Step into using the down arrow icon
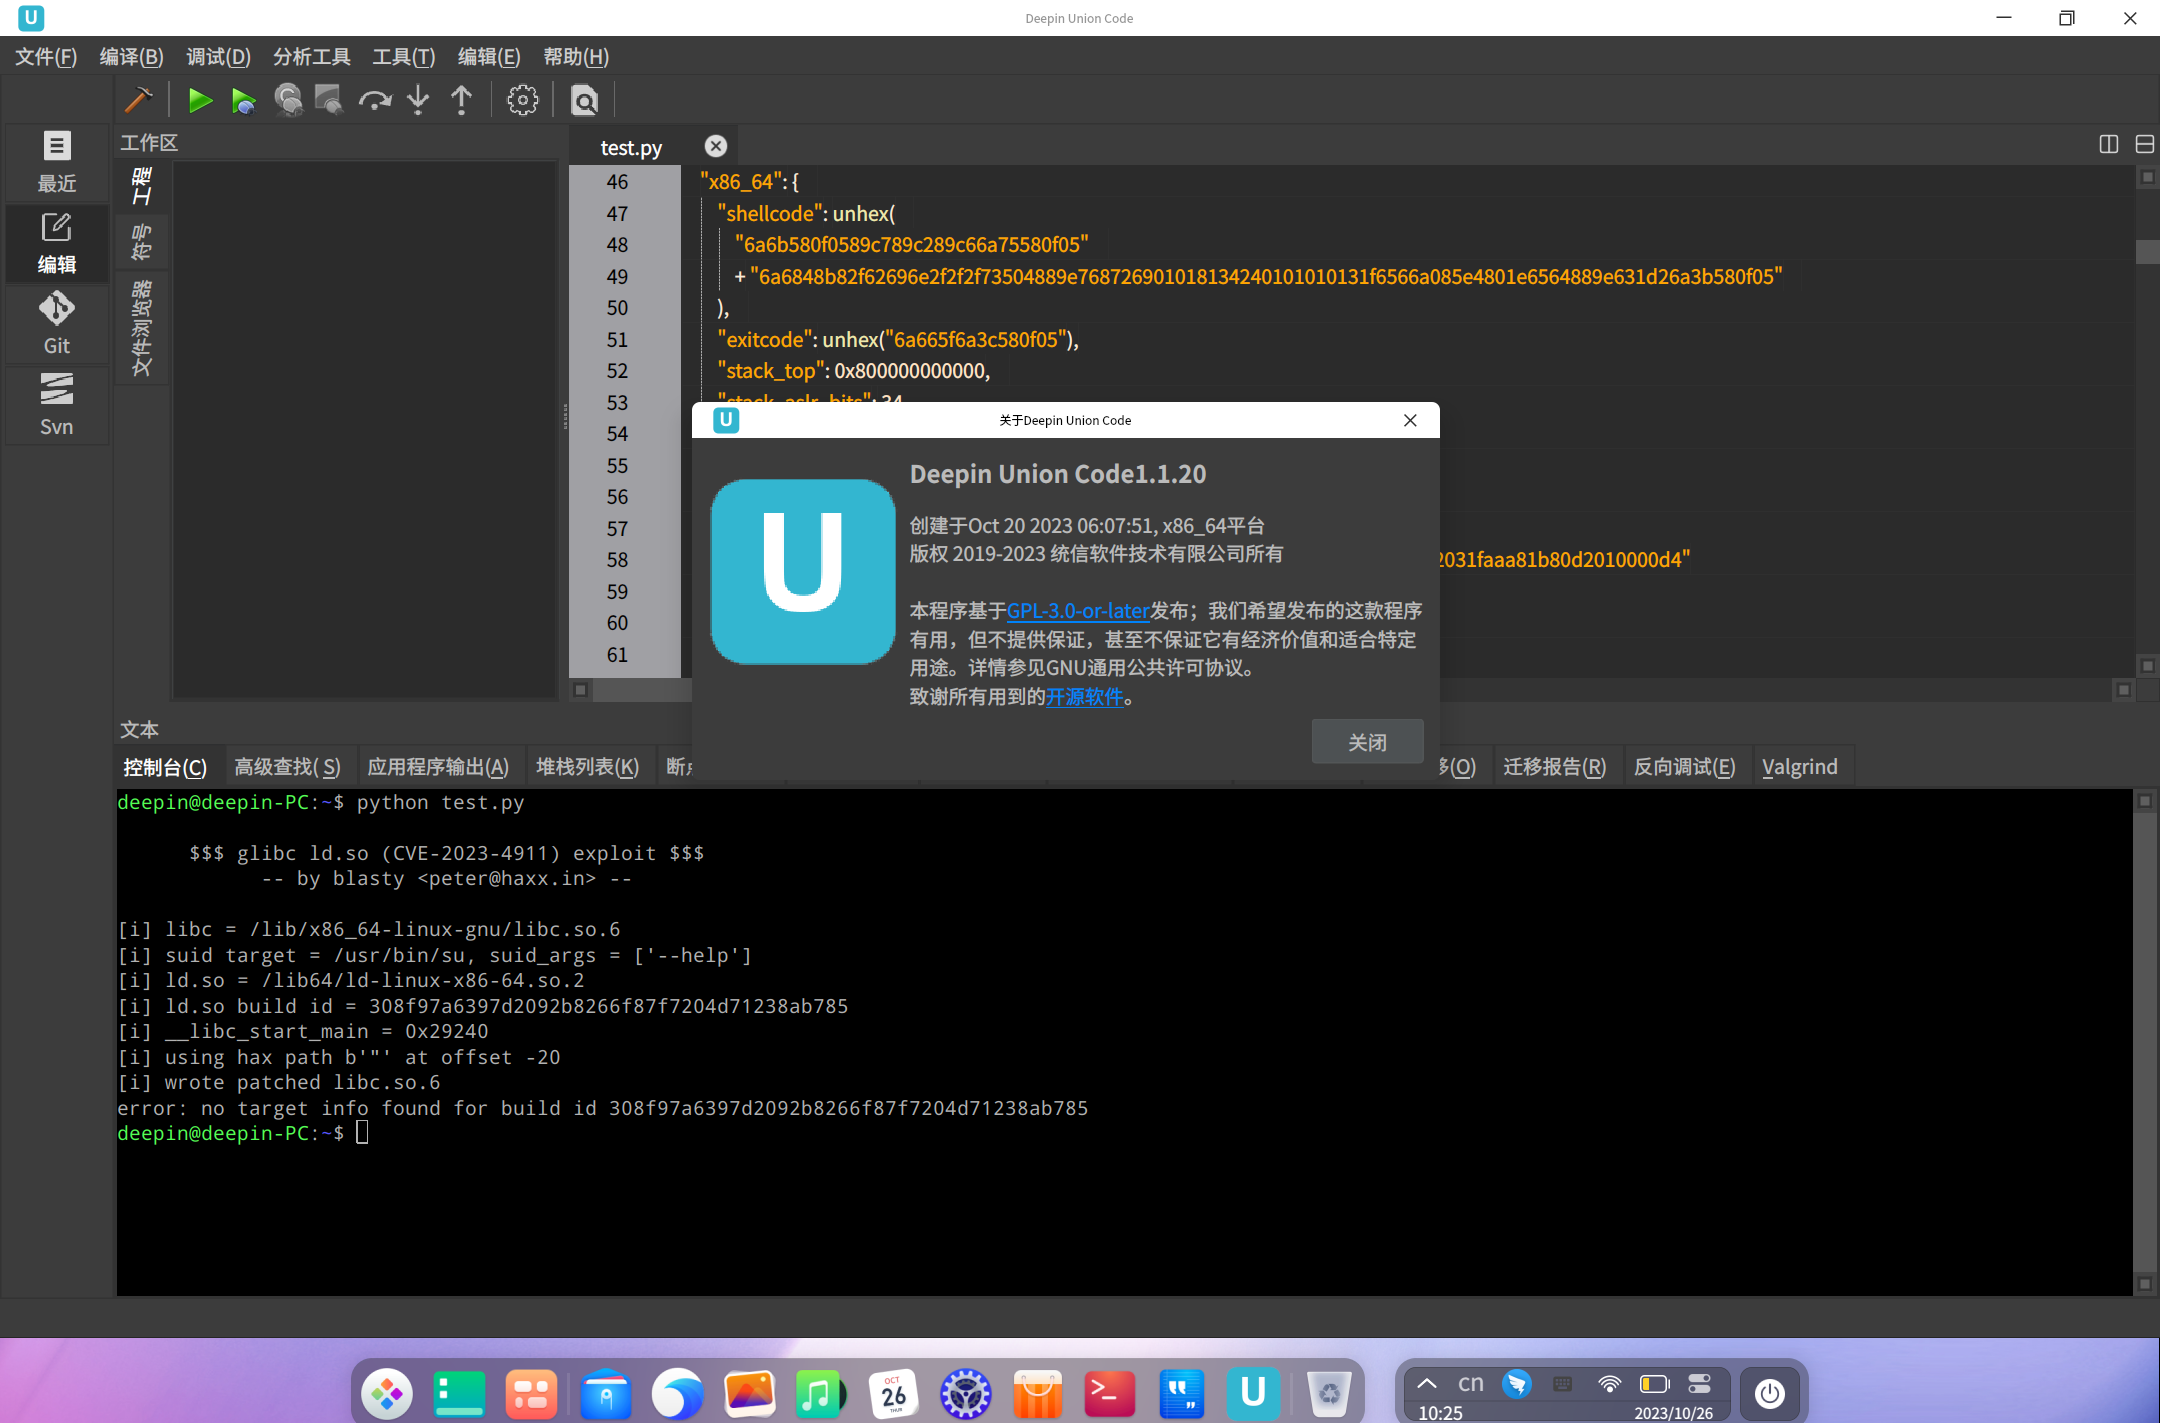The image size is (2160, 1423). point(417,100)
